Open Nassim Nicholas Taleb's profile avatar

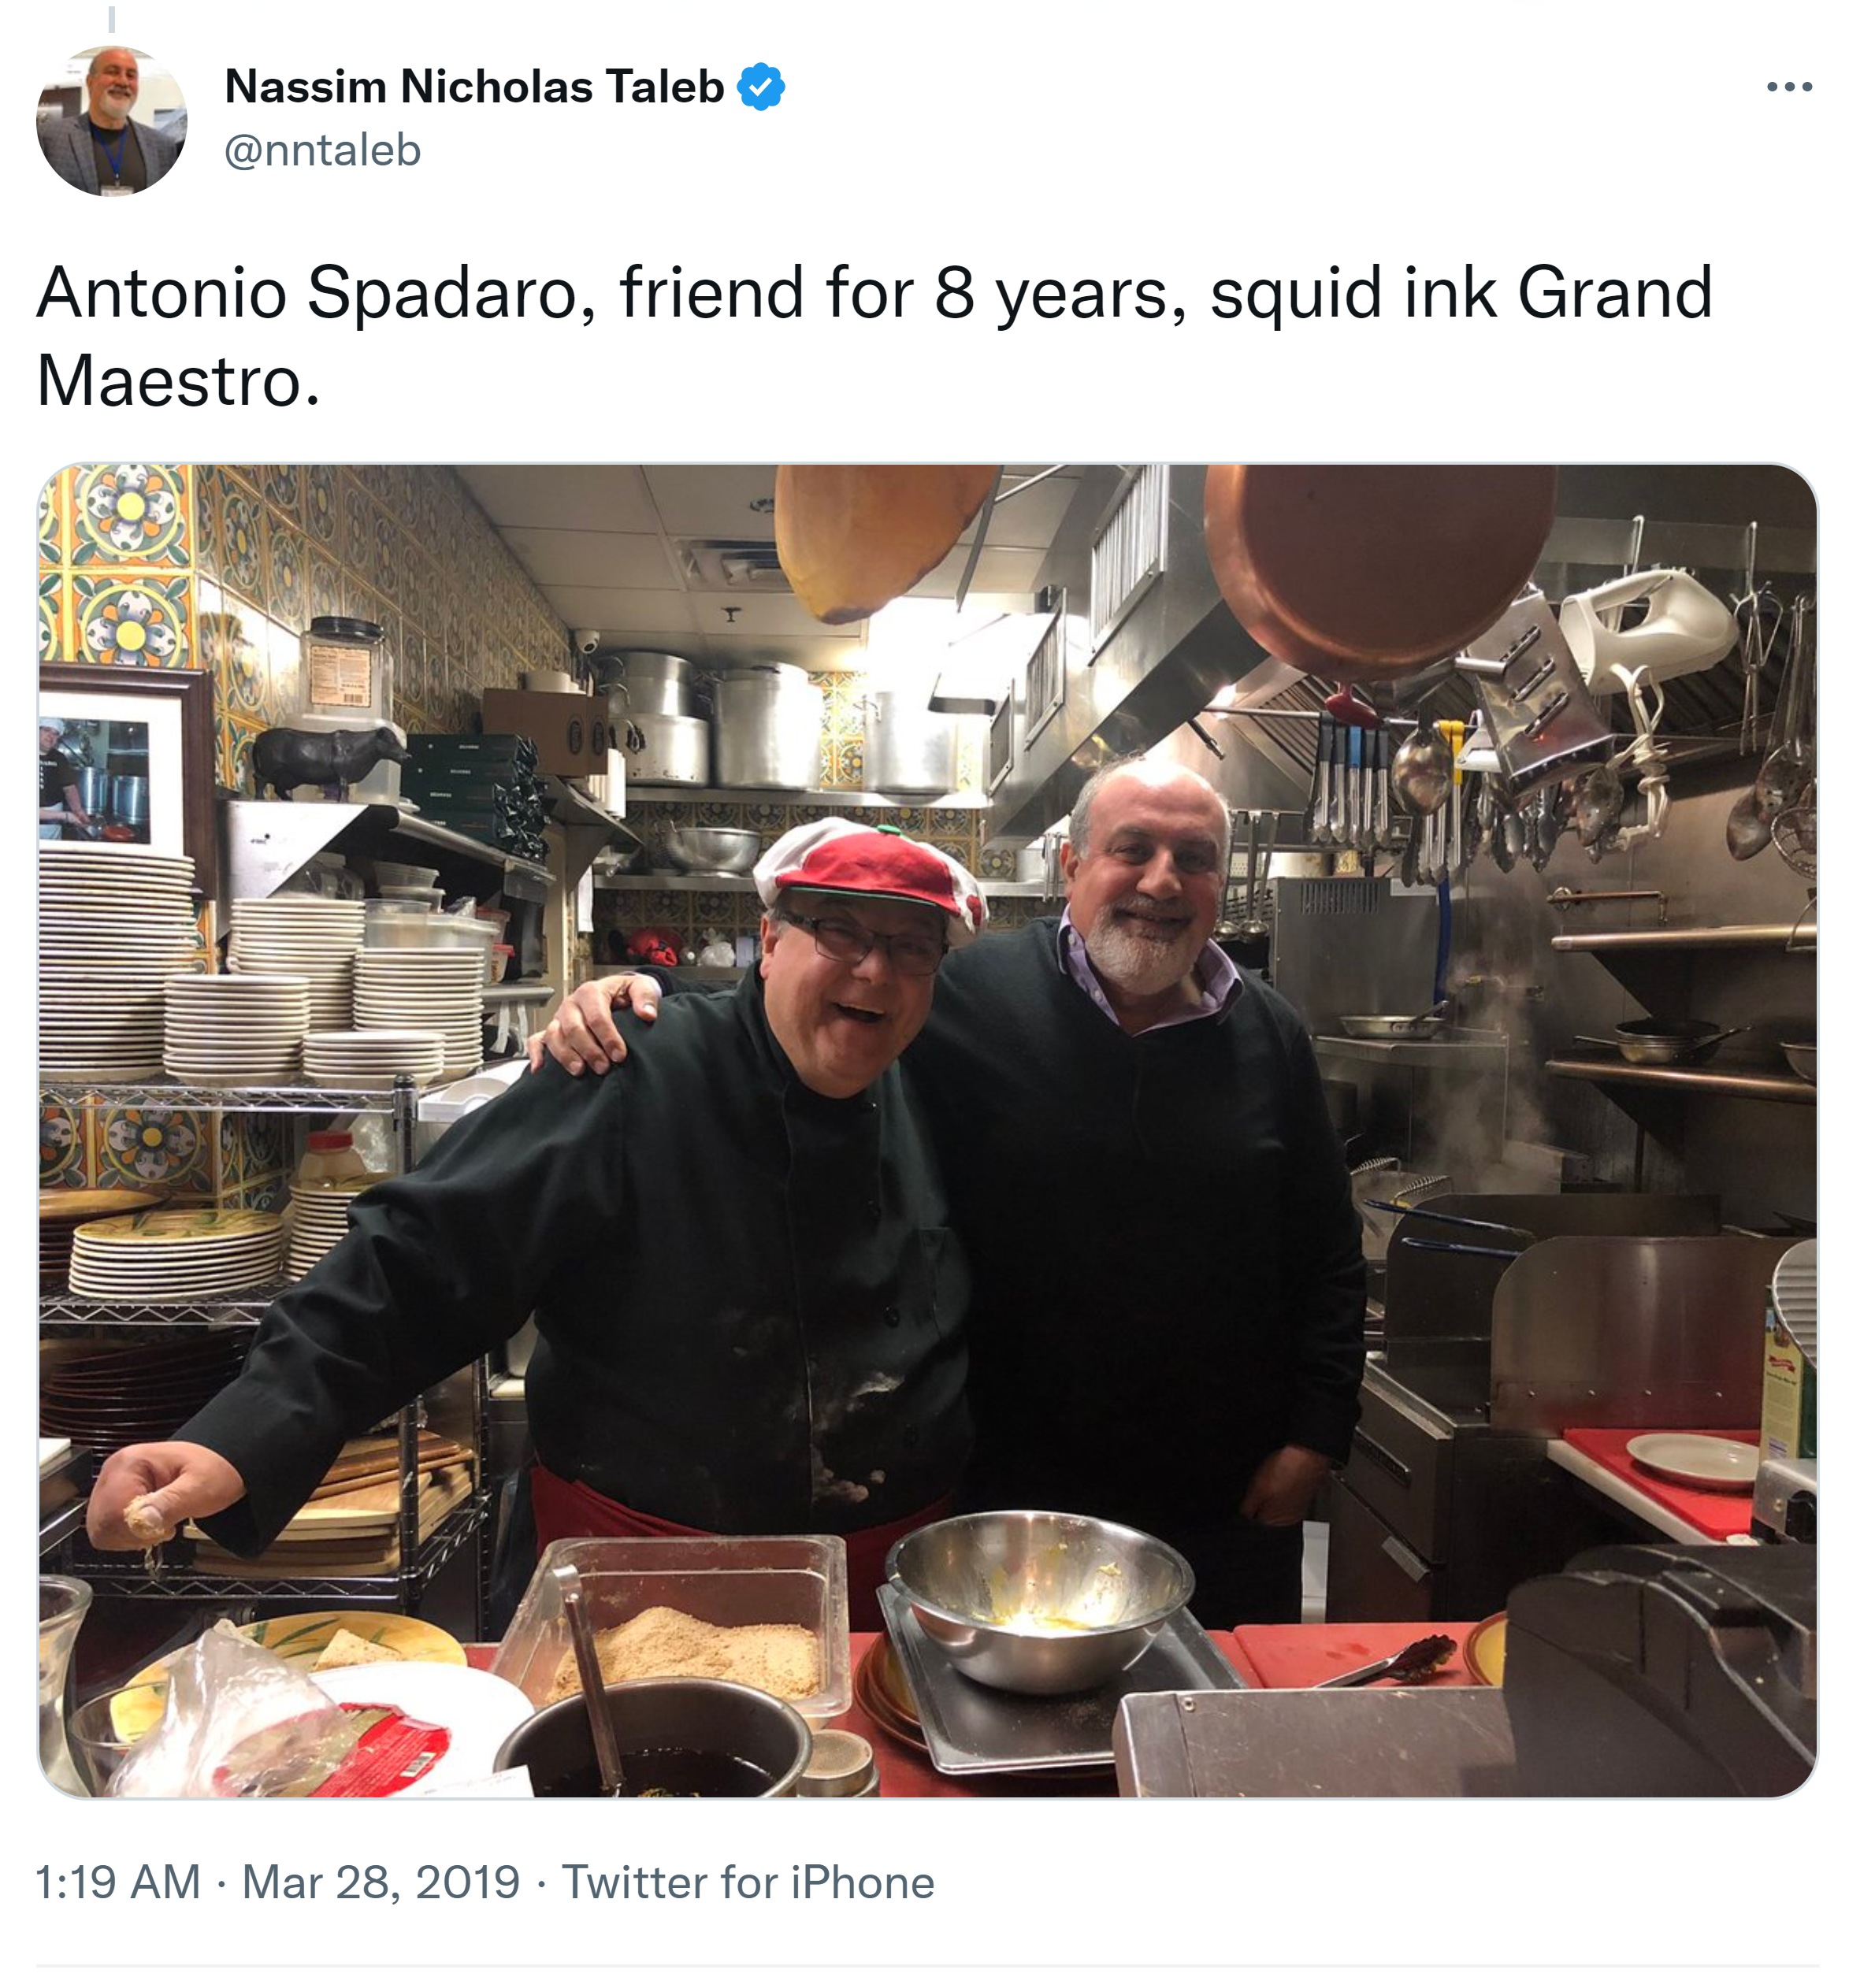tap(111, 121)
